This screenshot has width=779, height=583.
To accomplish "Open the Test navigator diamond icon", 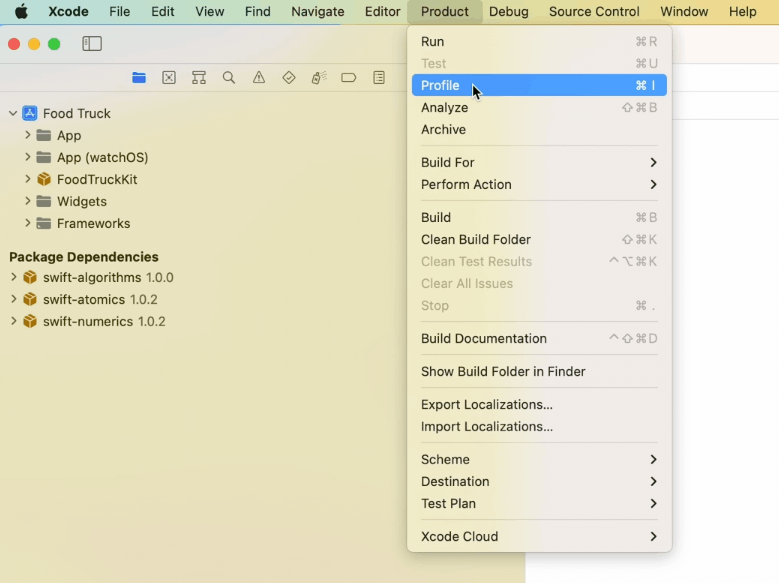I will 289,78.
